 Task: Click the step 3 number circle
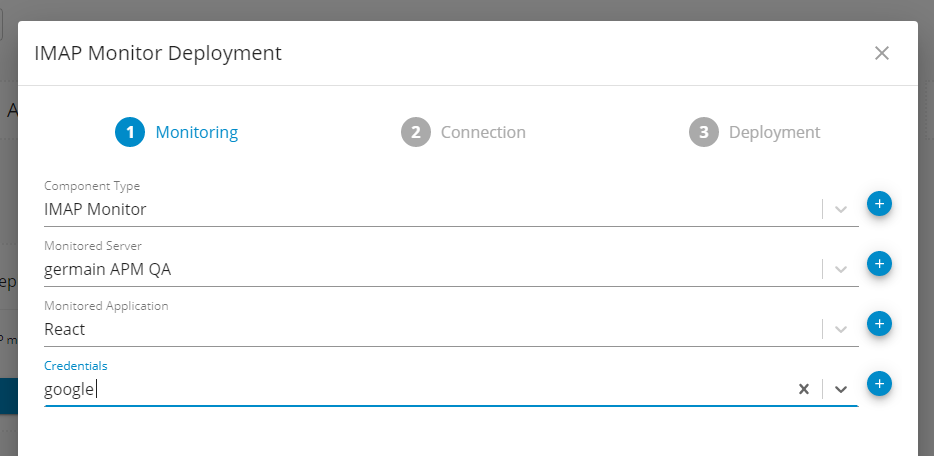click(x=704, y=132)
